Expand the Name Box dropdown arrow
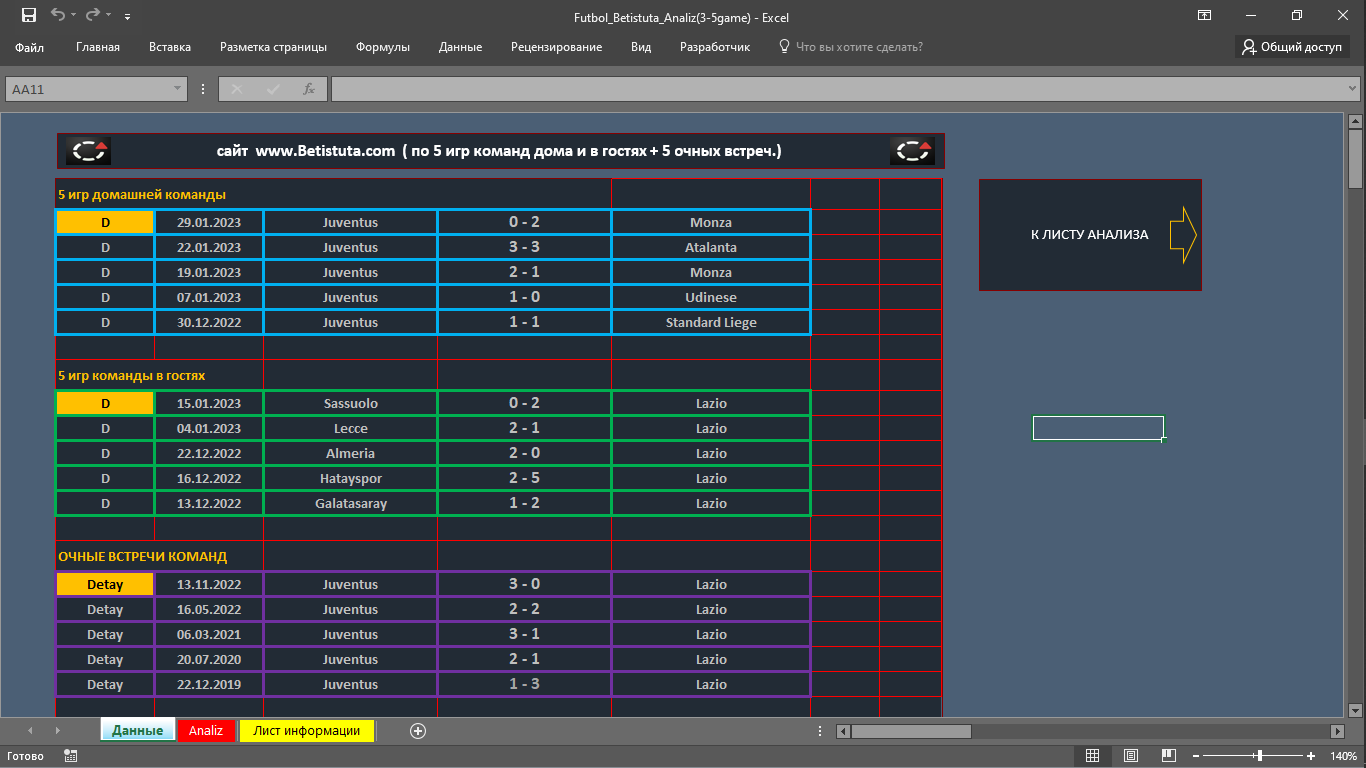This screenshot has width=1366, height=768. pos(179,89)
